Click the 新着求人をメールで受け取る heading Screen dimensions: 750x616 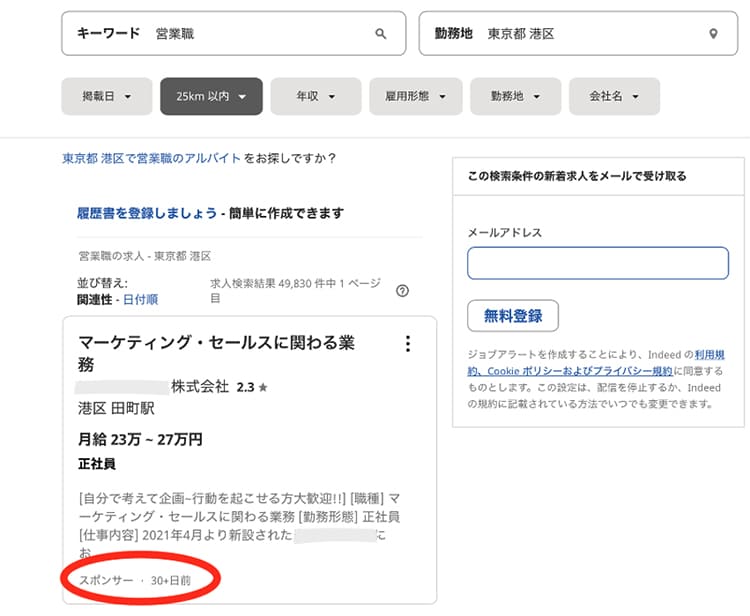[x=577, y=176]
